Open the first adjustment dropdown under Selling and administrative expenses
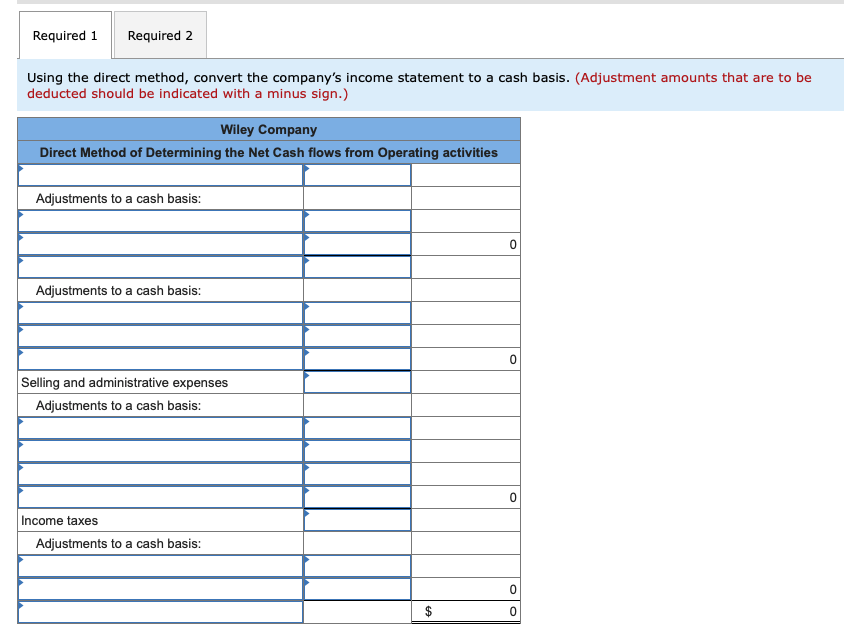This screenshot has height=628, width=844. coord(160,427)
